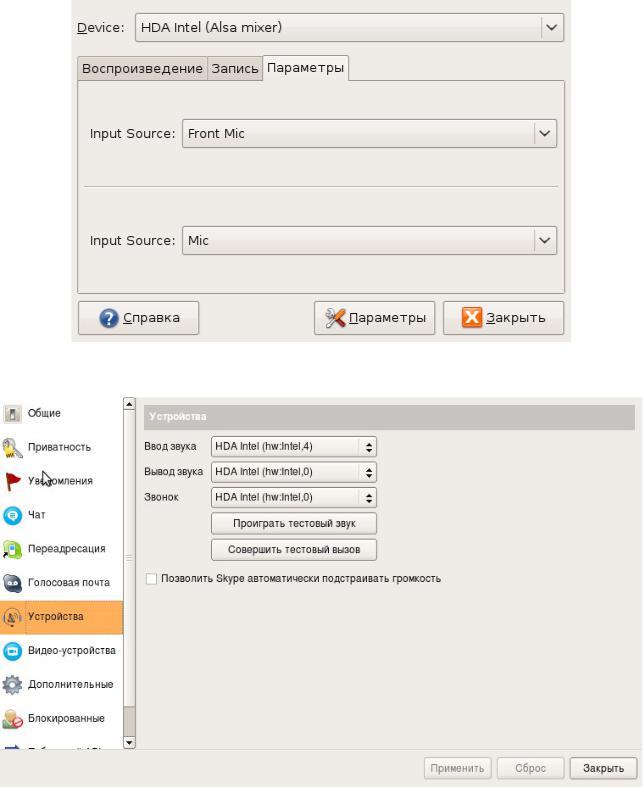
Task: Click the Сброс button
Action: coord(531,768)
